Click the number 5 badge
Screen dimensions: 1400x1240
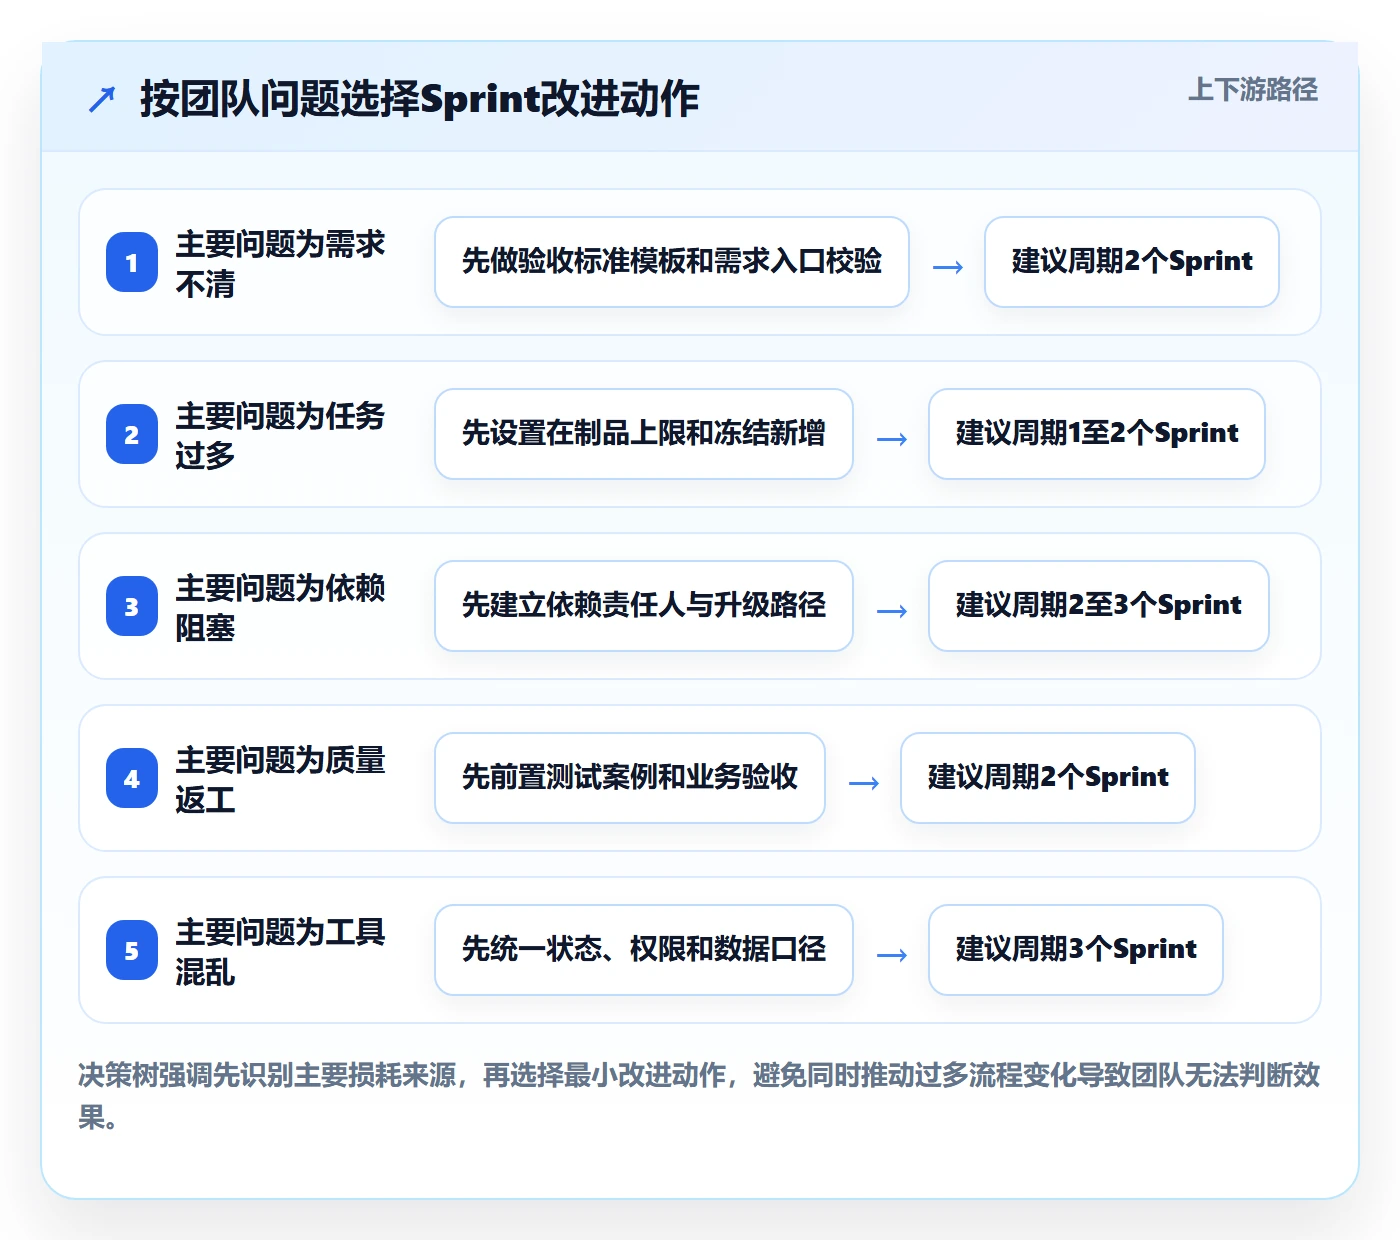click(x=132, y=950)
